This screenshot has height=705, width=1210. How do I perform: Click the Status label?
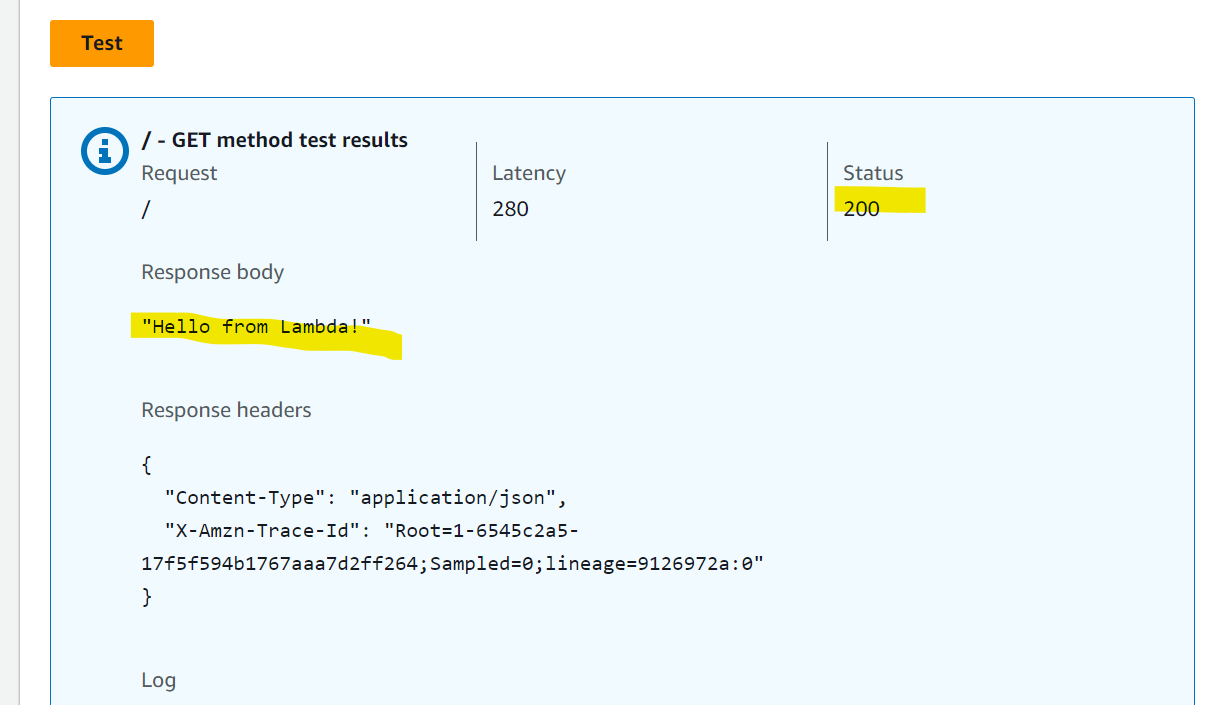point(873,173)
